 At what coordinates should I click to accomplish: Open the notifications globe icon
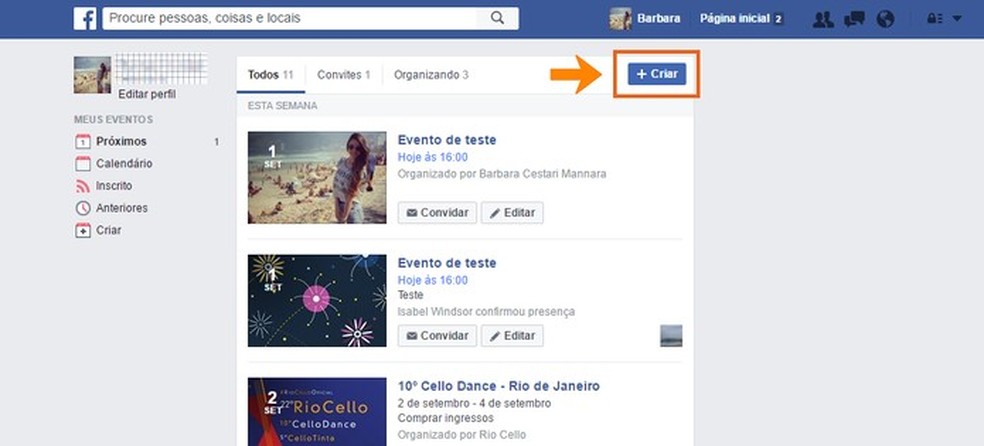click(x=885, y=19)
